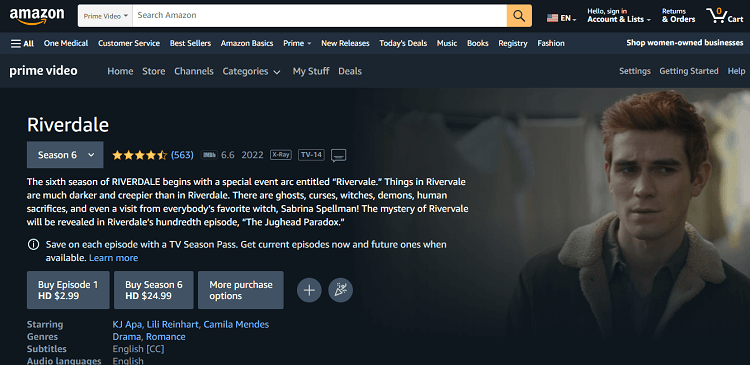Image resolution: width=750 pixels, height=365 pixels.
Task: Click the subtitles speech bubble icon
Action: point(339,155)
